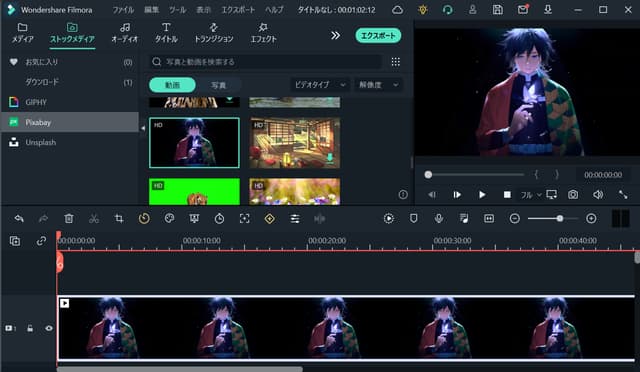Screen dimensions: 640x372
Task: Open preview quality フル dropdown
Action: click(530, 195)
